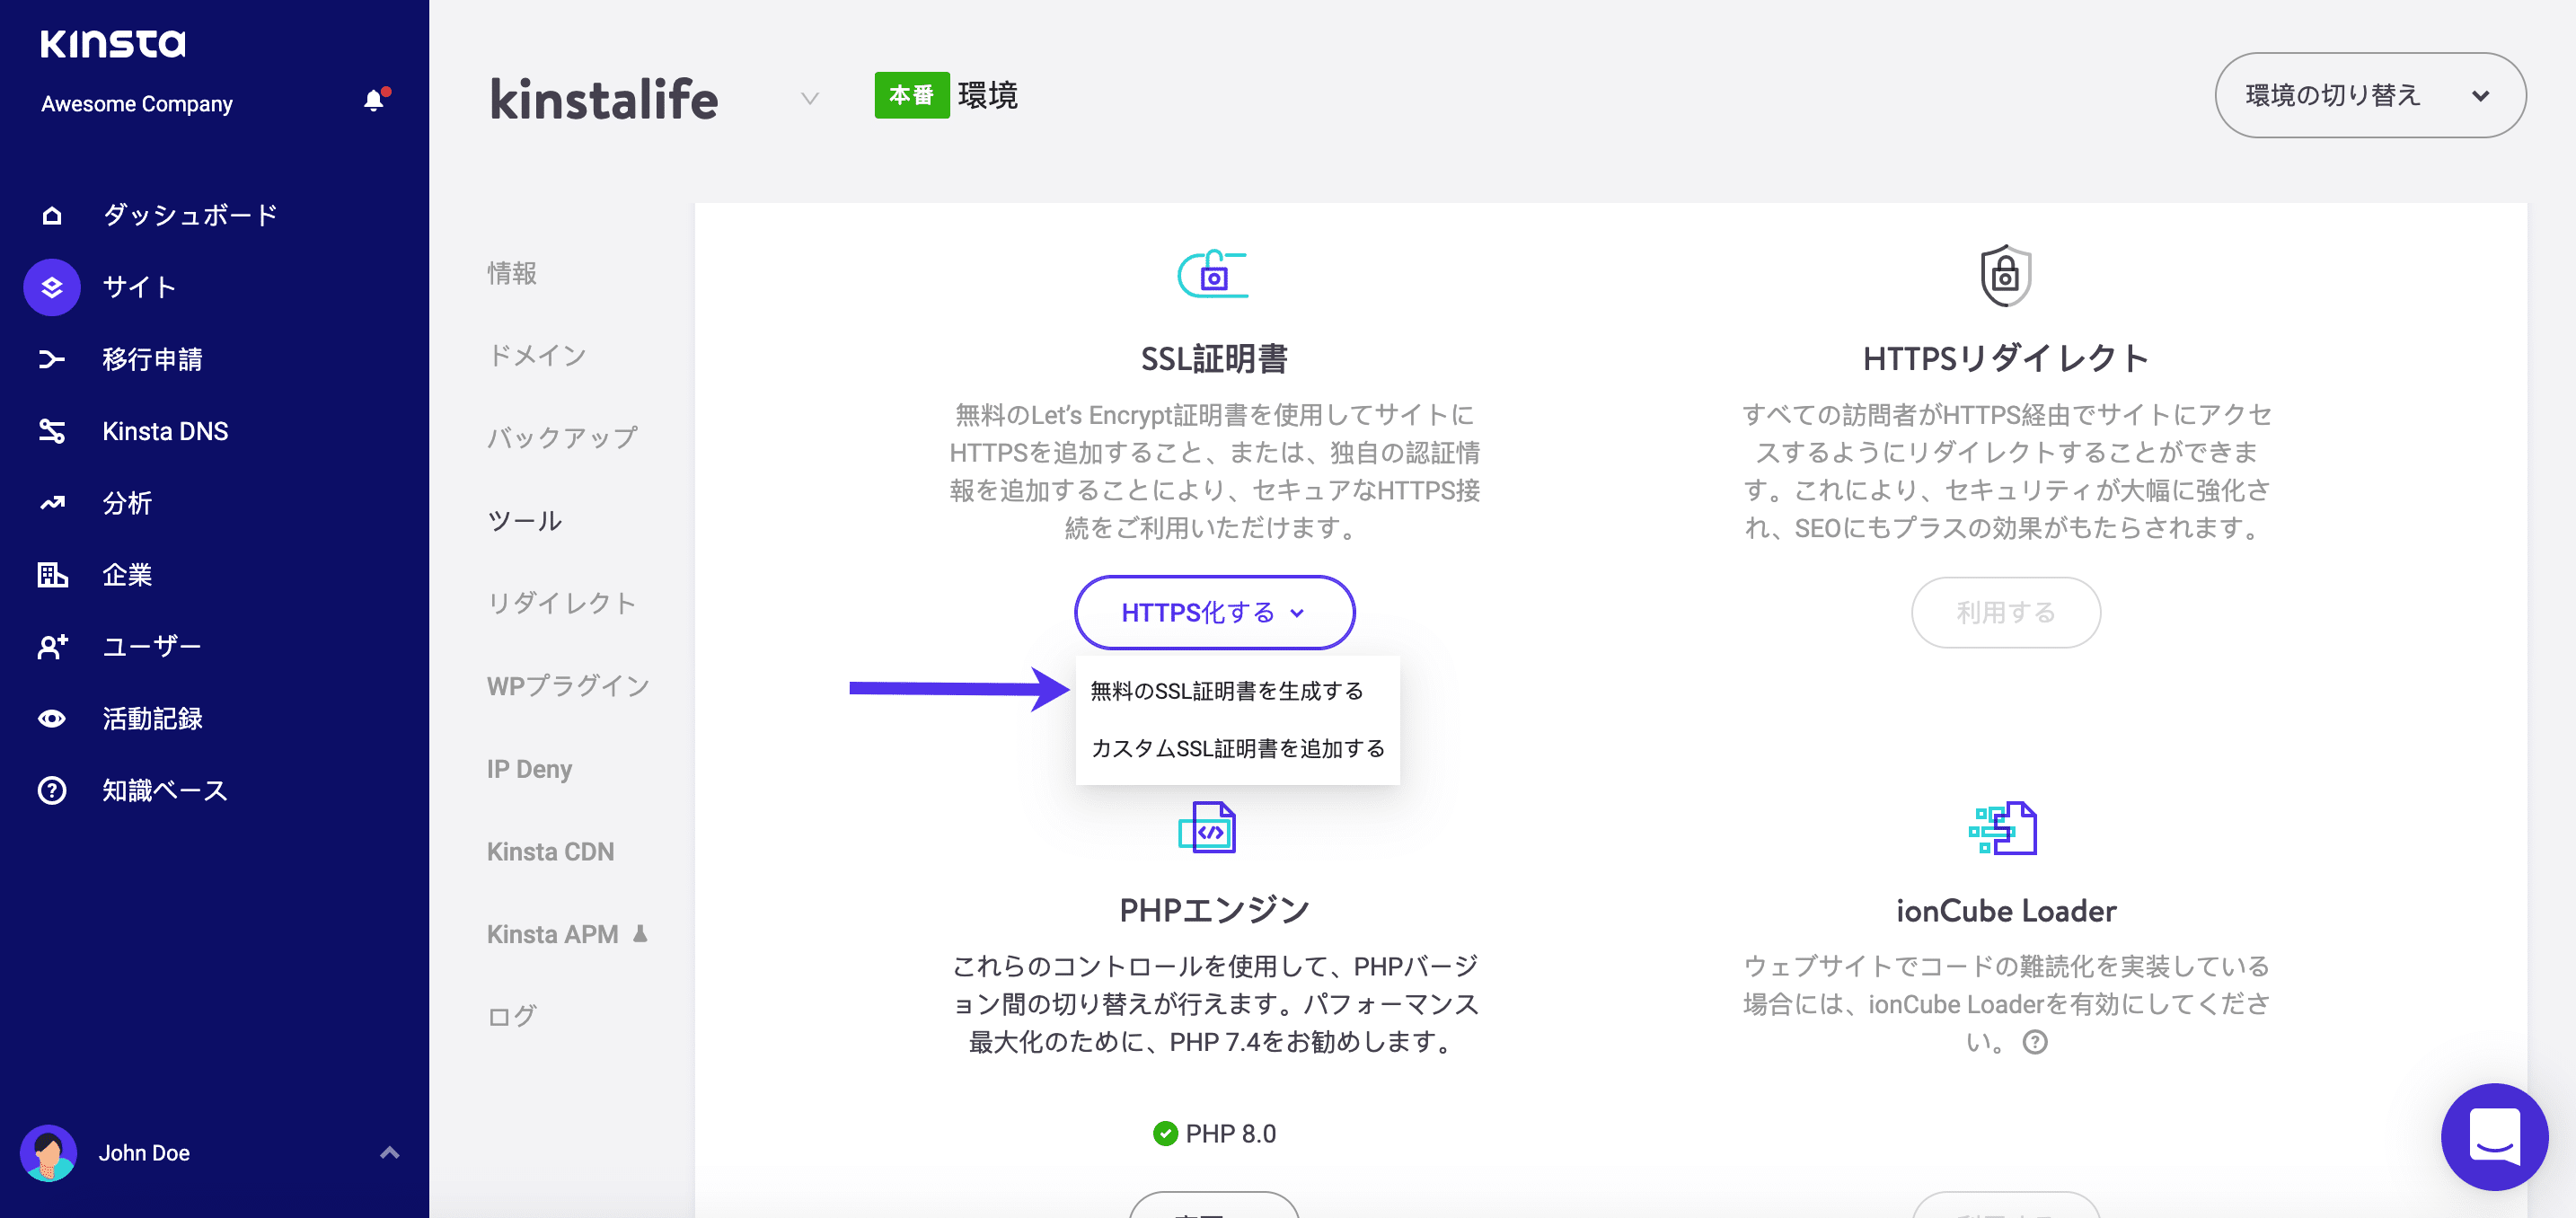Viewport: 2576px width, 1218px height.
Task: Collapse the John Doe account panel
Action: 388,1152
